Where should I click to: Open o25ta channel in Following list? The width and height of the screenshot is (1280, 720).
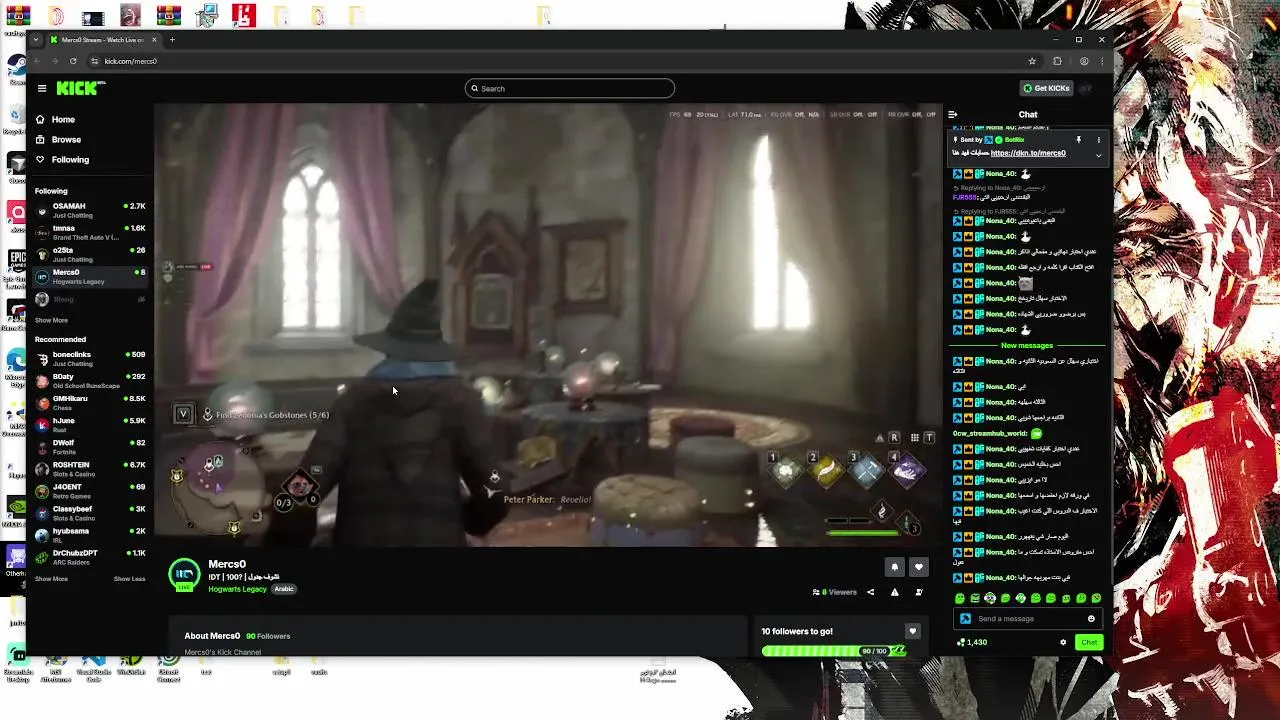pos(90,254)
